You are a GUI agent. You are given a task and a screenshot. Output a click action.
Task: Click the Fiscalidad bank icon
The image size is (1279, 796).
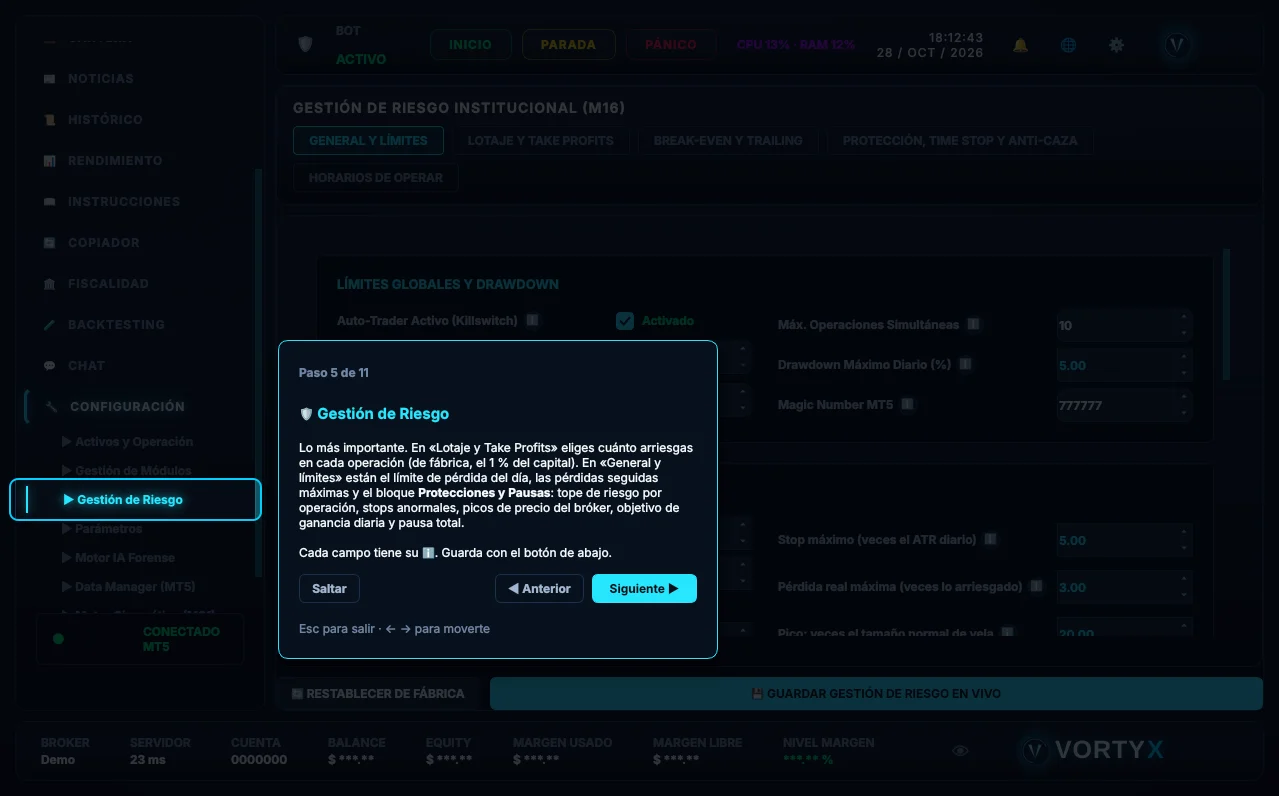coord(49,284)
